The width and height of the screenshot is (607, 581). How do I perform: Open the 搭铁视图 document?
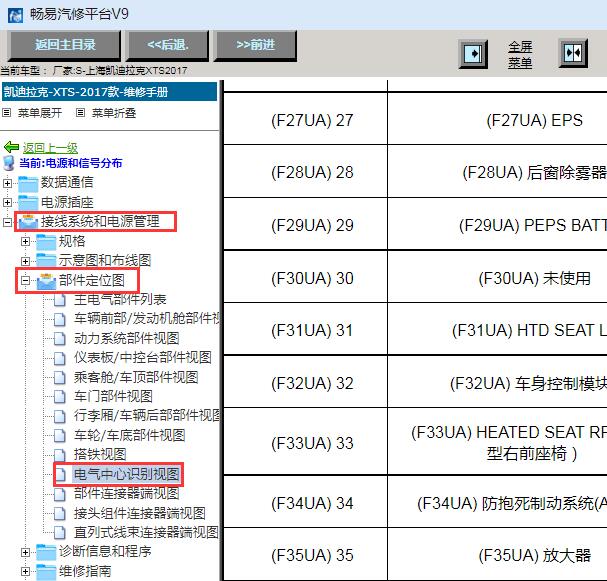pos(100,454)
